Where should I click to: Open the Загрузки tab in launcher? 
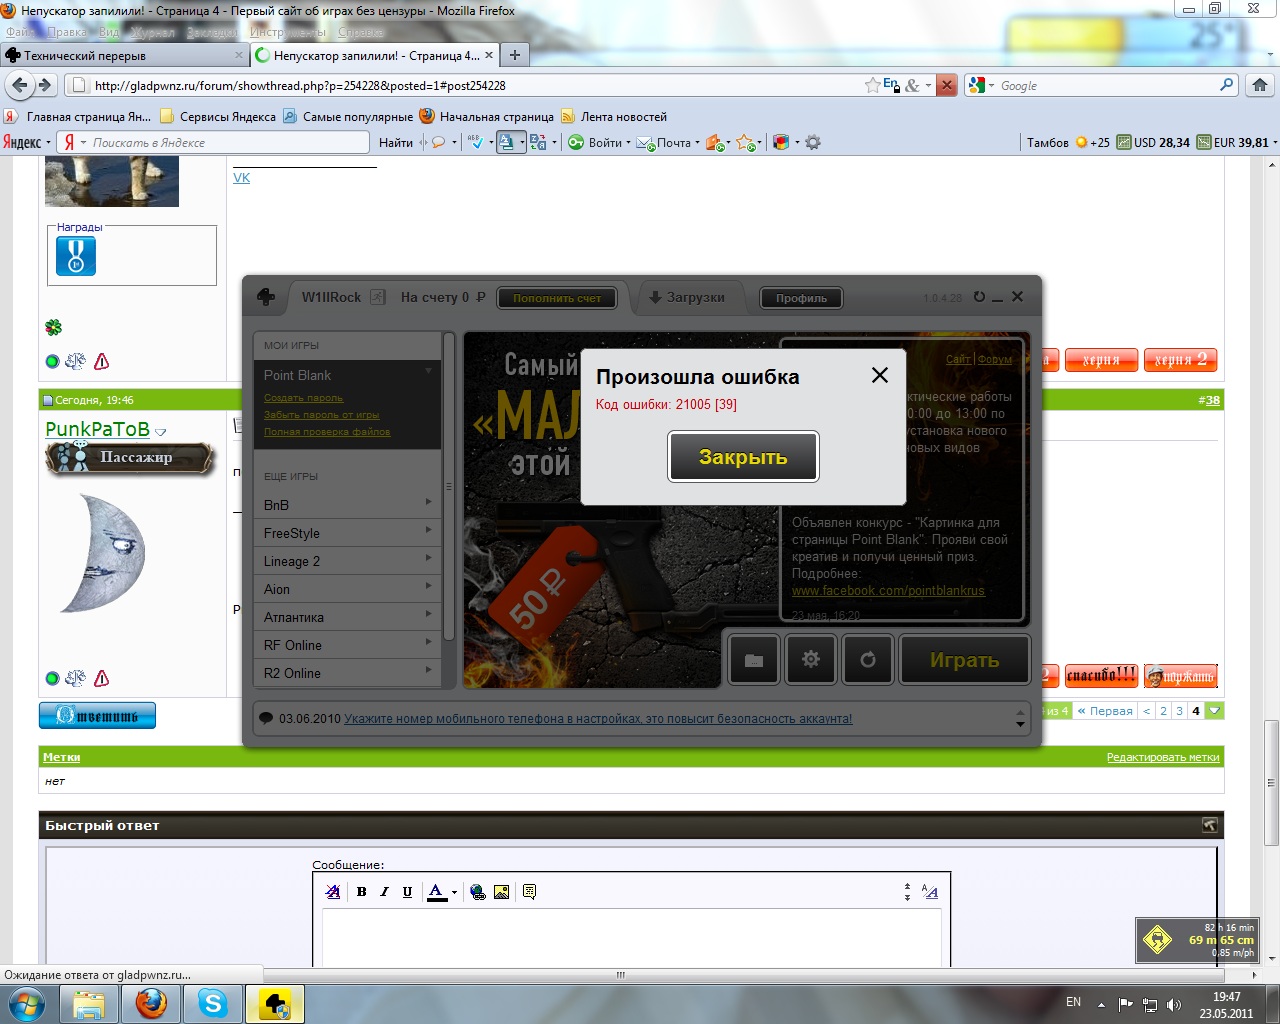(x=687, y=297)
